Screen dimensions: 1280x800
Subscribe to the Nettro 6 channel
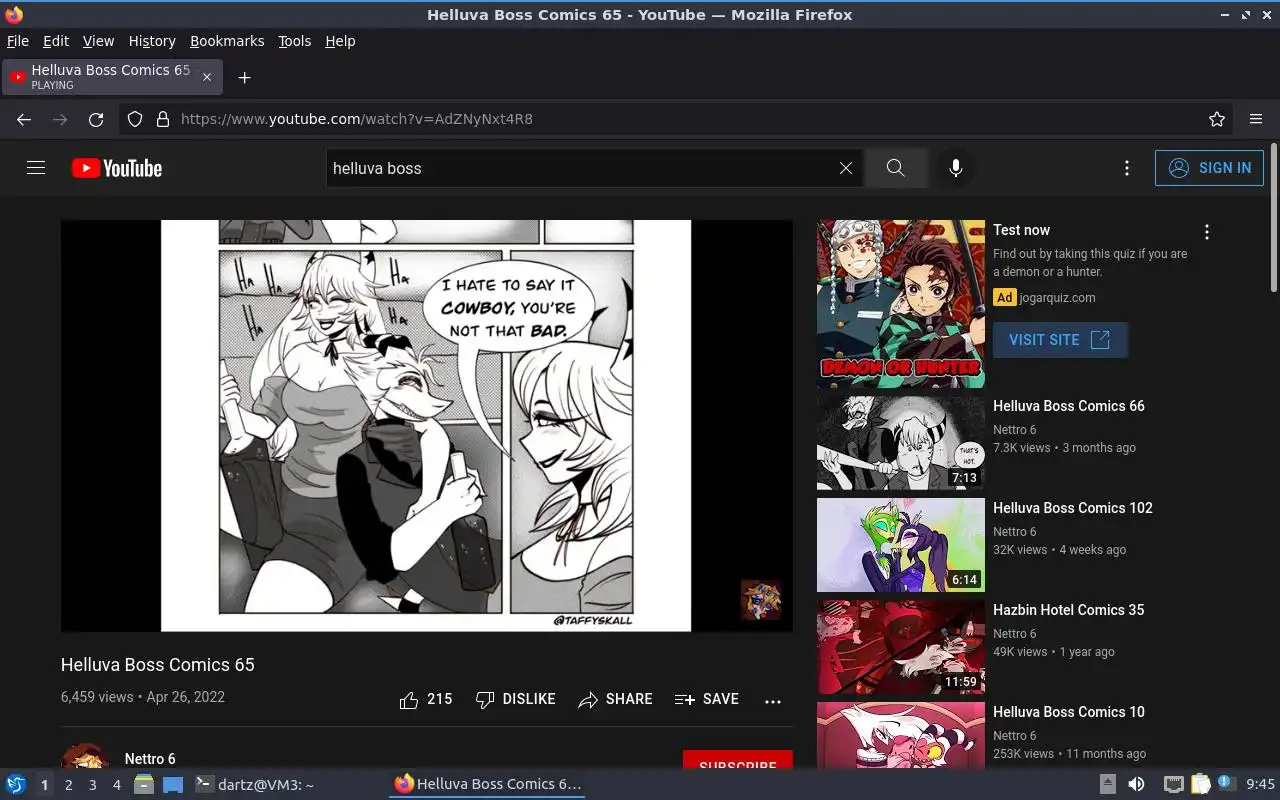tap(738, 761)
